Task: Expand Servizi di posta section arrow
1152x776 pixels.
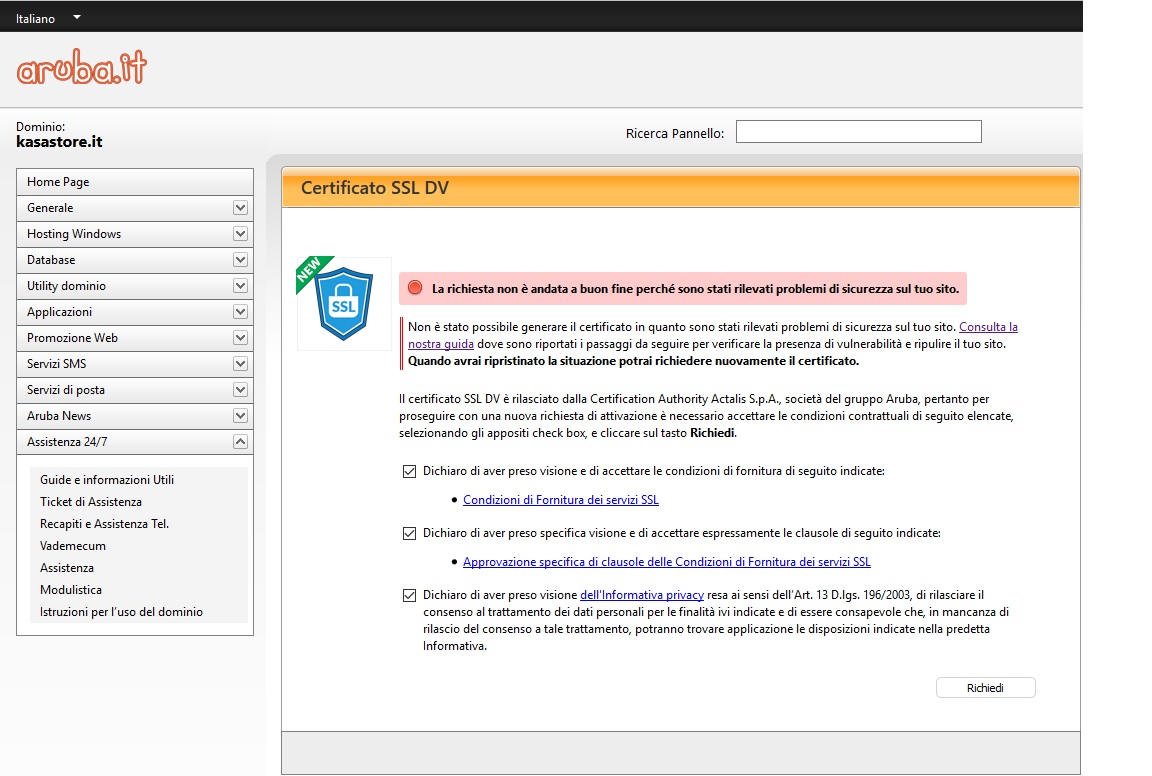Action: point(240,389)
